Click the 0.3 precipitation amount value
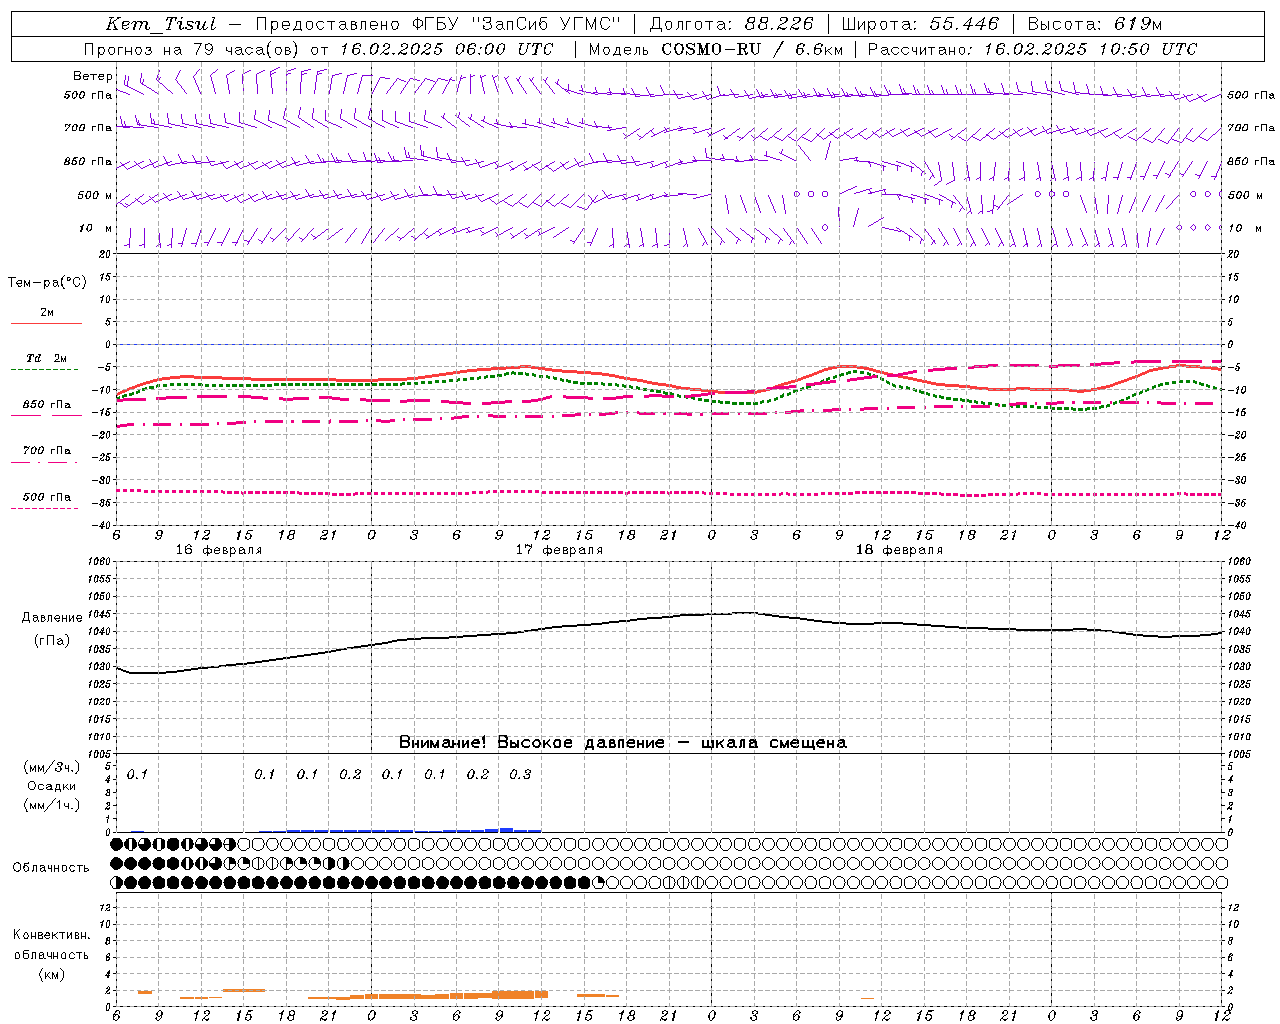This screenshot has height=1024, width=1280. click(520, 774)
